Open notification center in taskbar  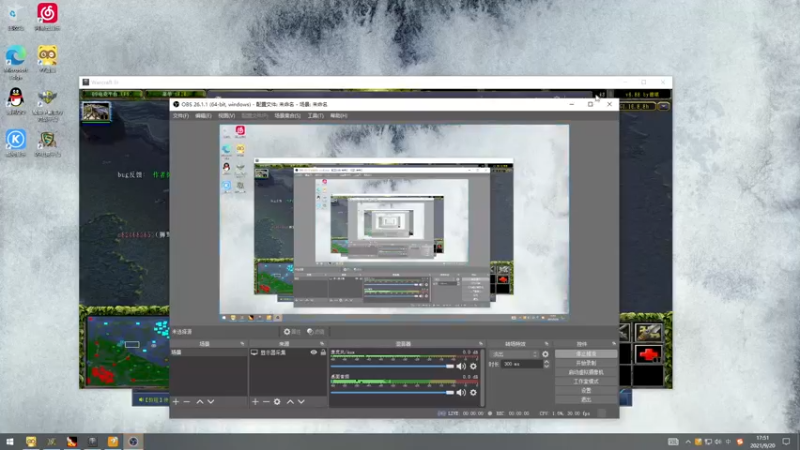[x=786, y=441]
